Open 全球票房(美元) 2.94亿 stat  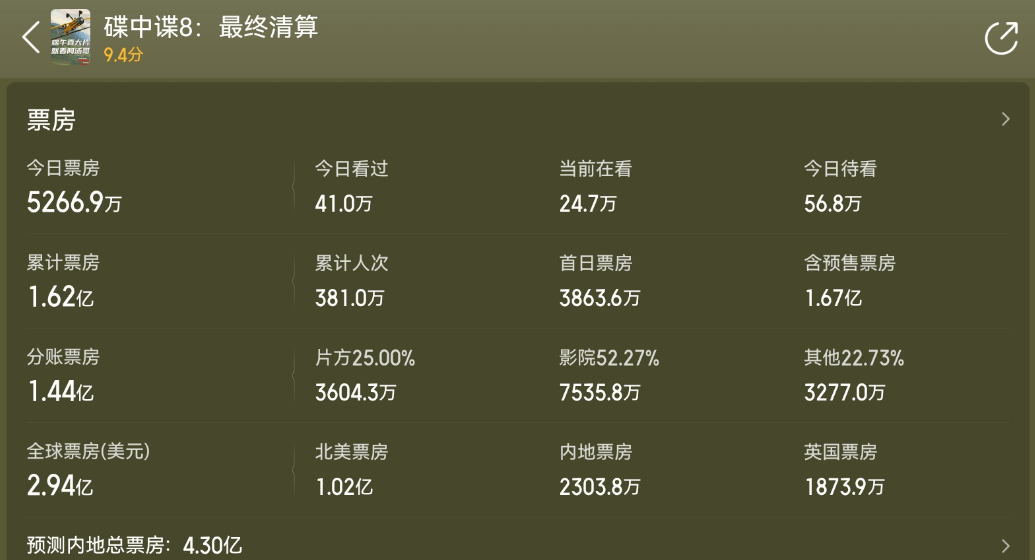point(88,470)
